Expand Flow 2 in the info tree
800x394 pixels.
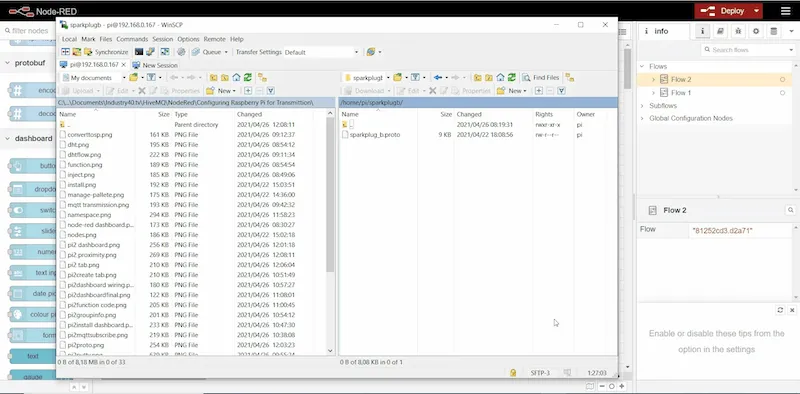(653, 80)
